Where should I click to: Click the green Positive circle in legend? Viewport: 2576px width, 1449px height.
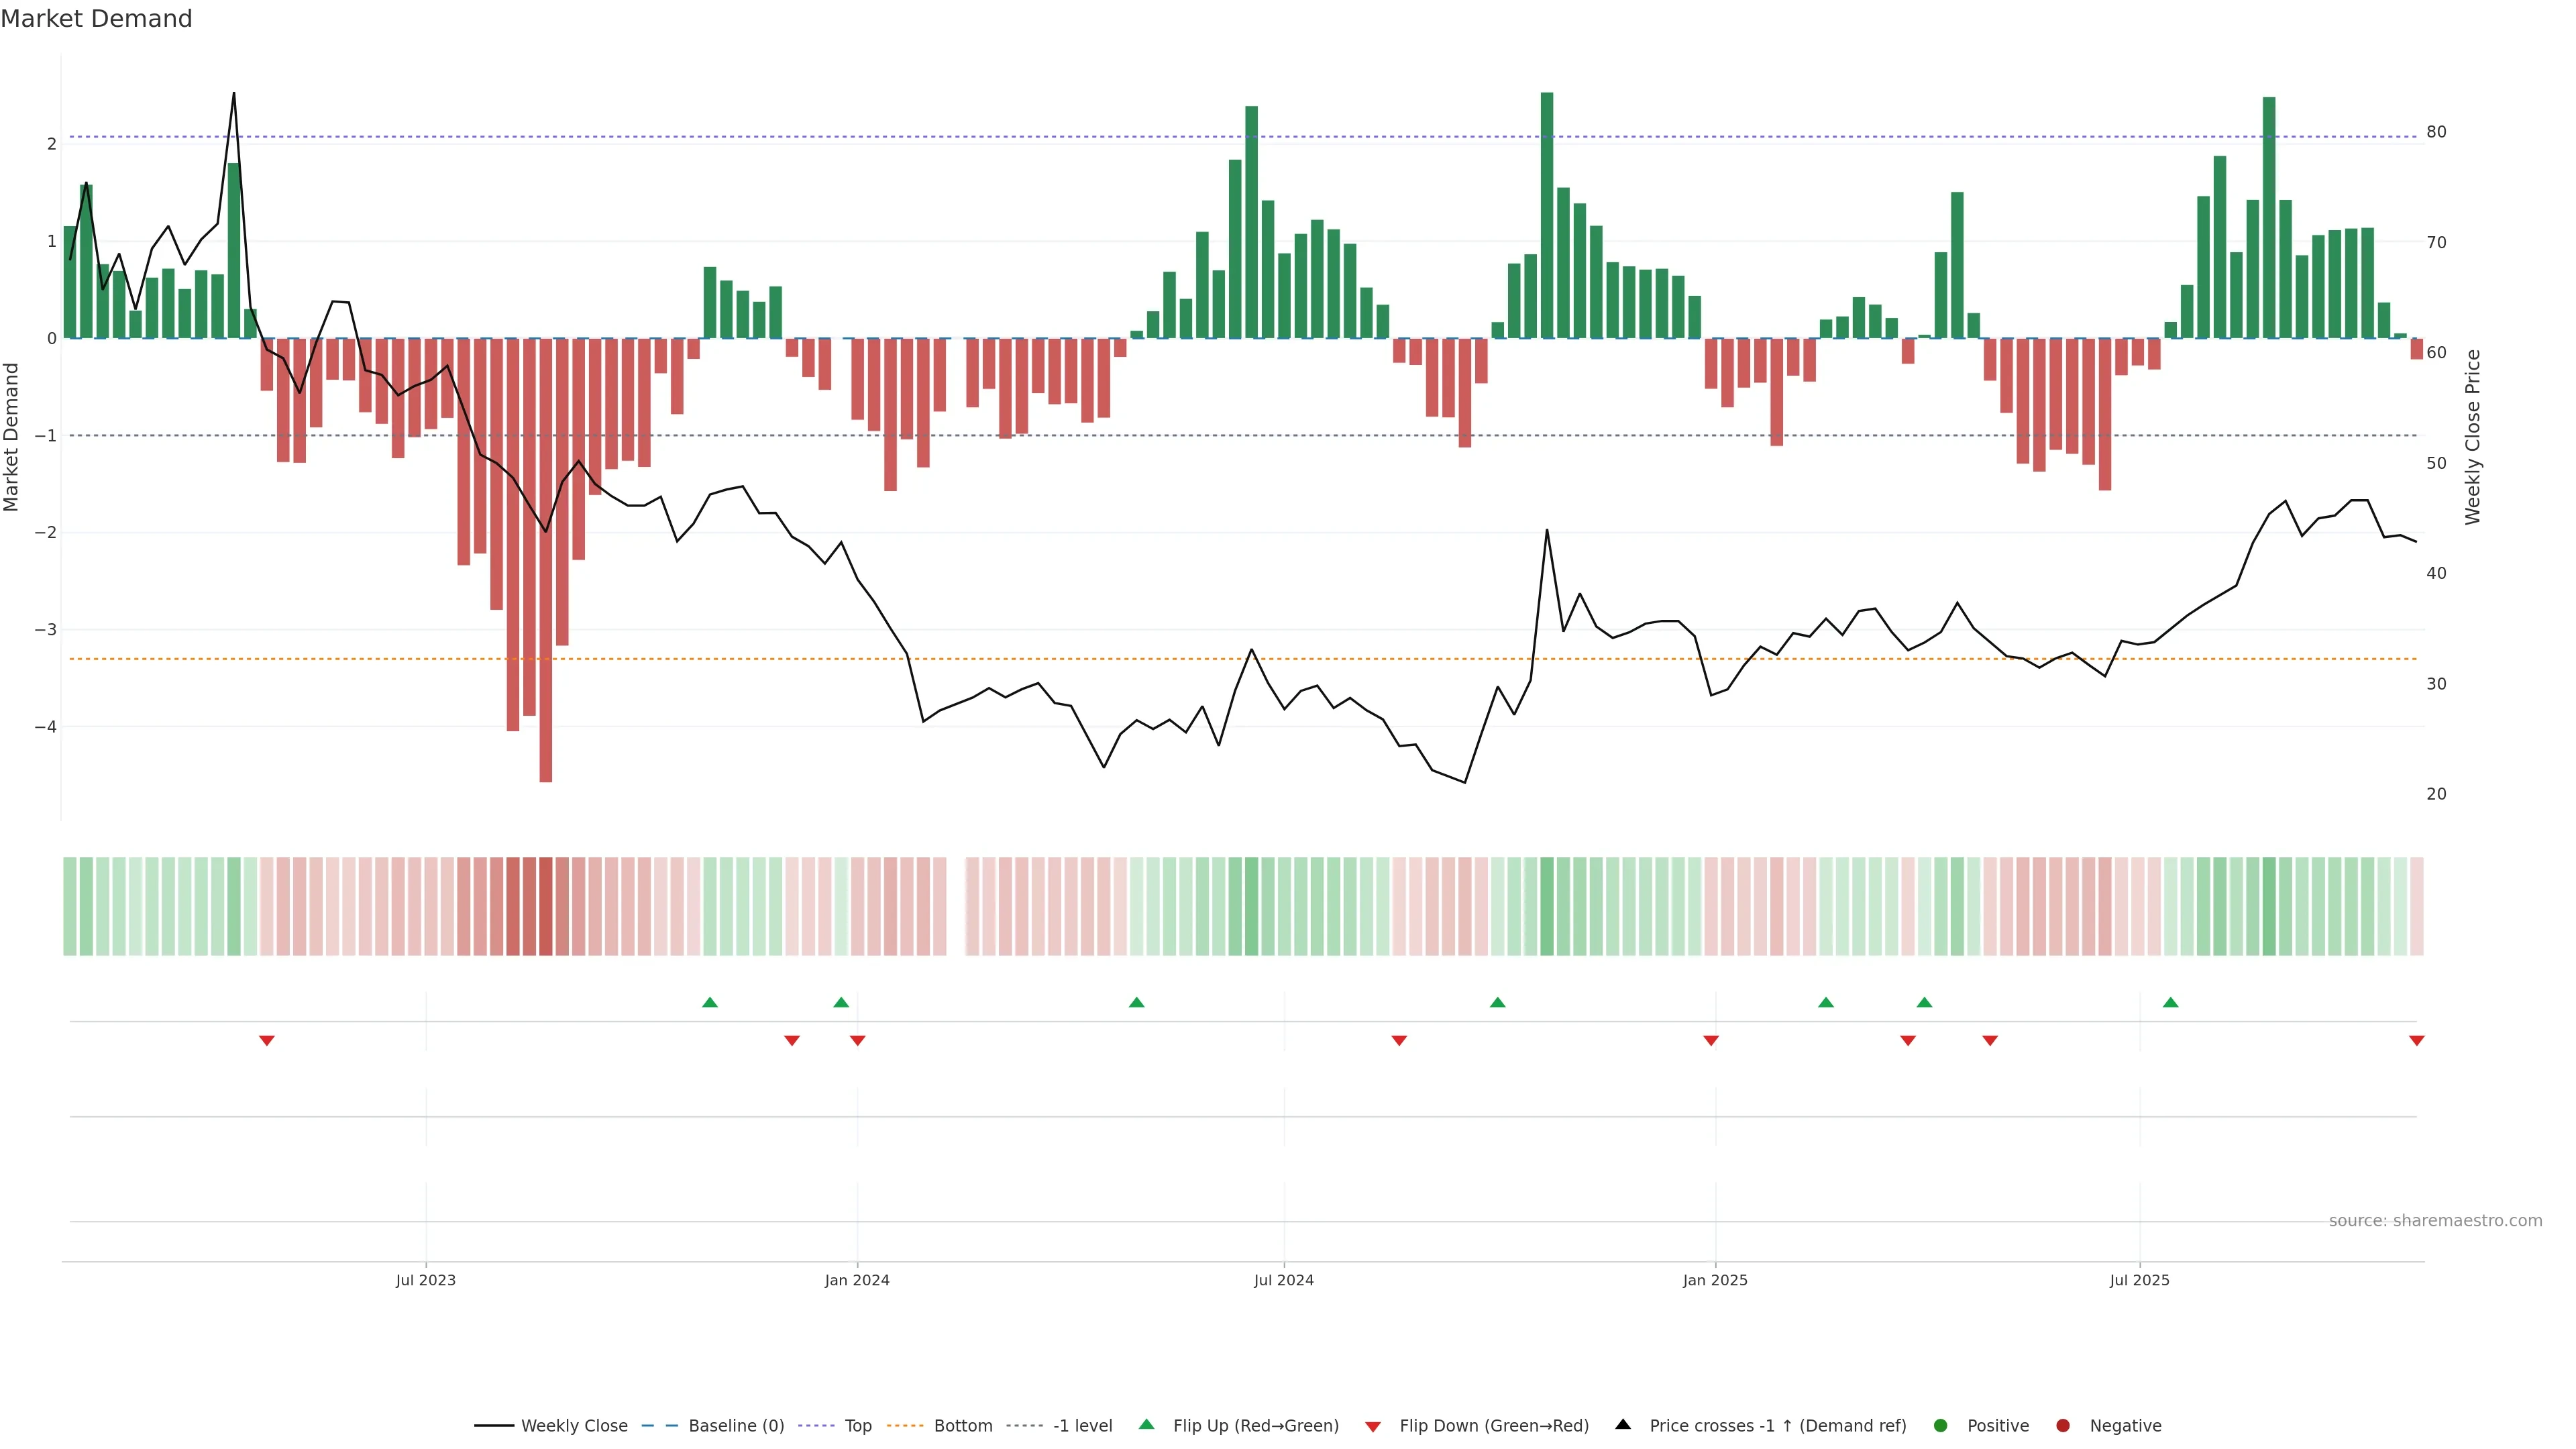coord(1940,1425)
